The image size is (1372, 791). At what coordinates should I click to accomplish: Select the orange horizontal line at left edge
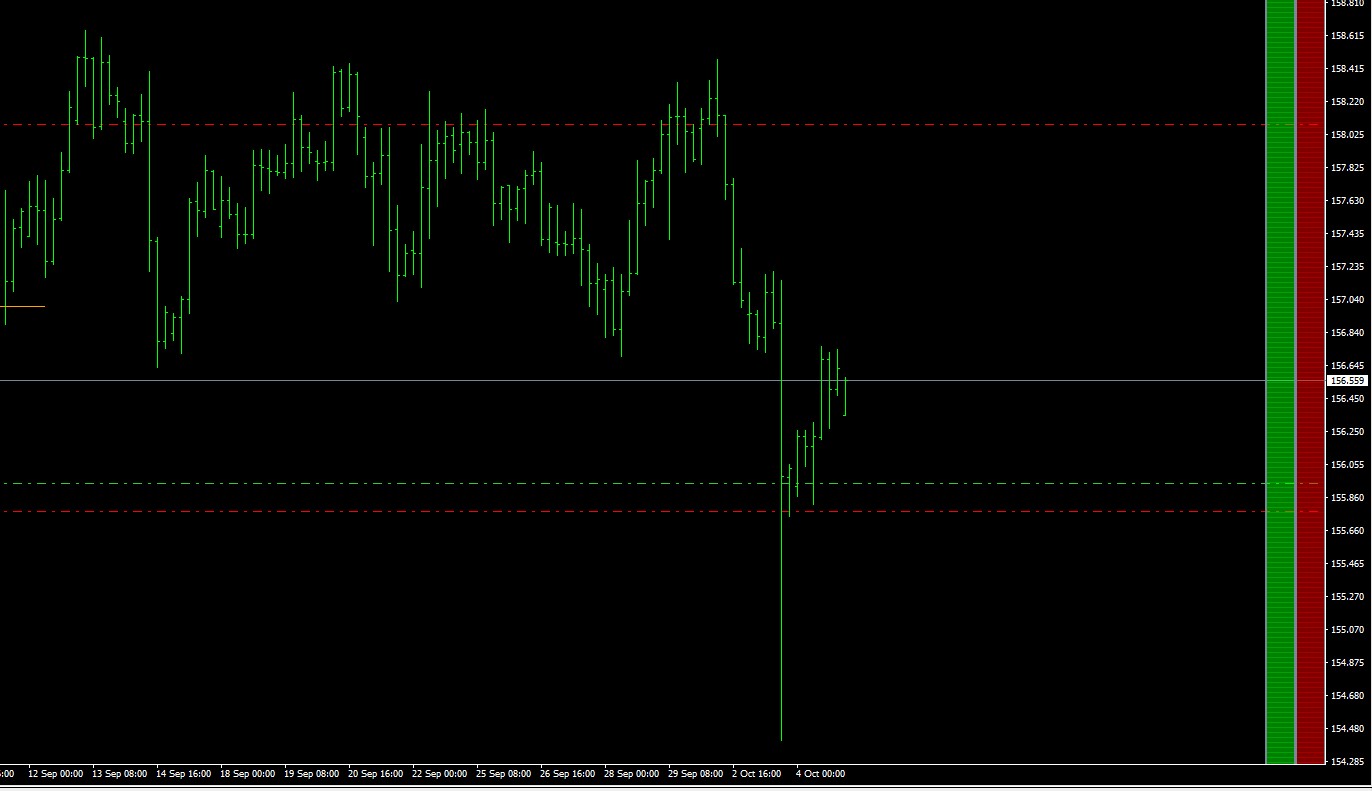22,306
